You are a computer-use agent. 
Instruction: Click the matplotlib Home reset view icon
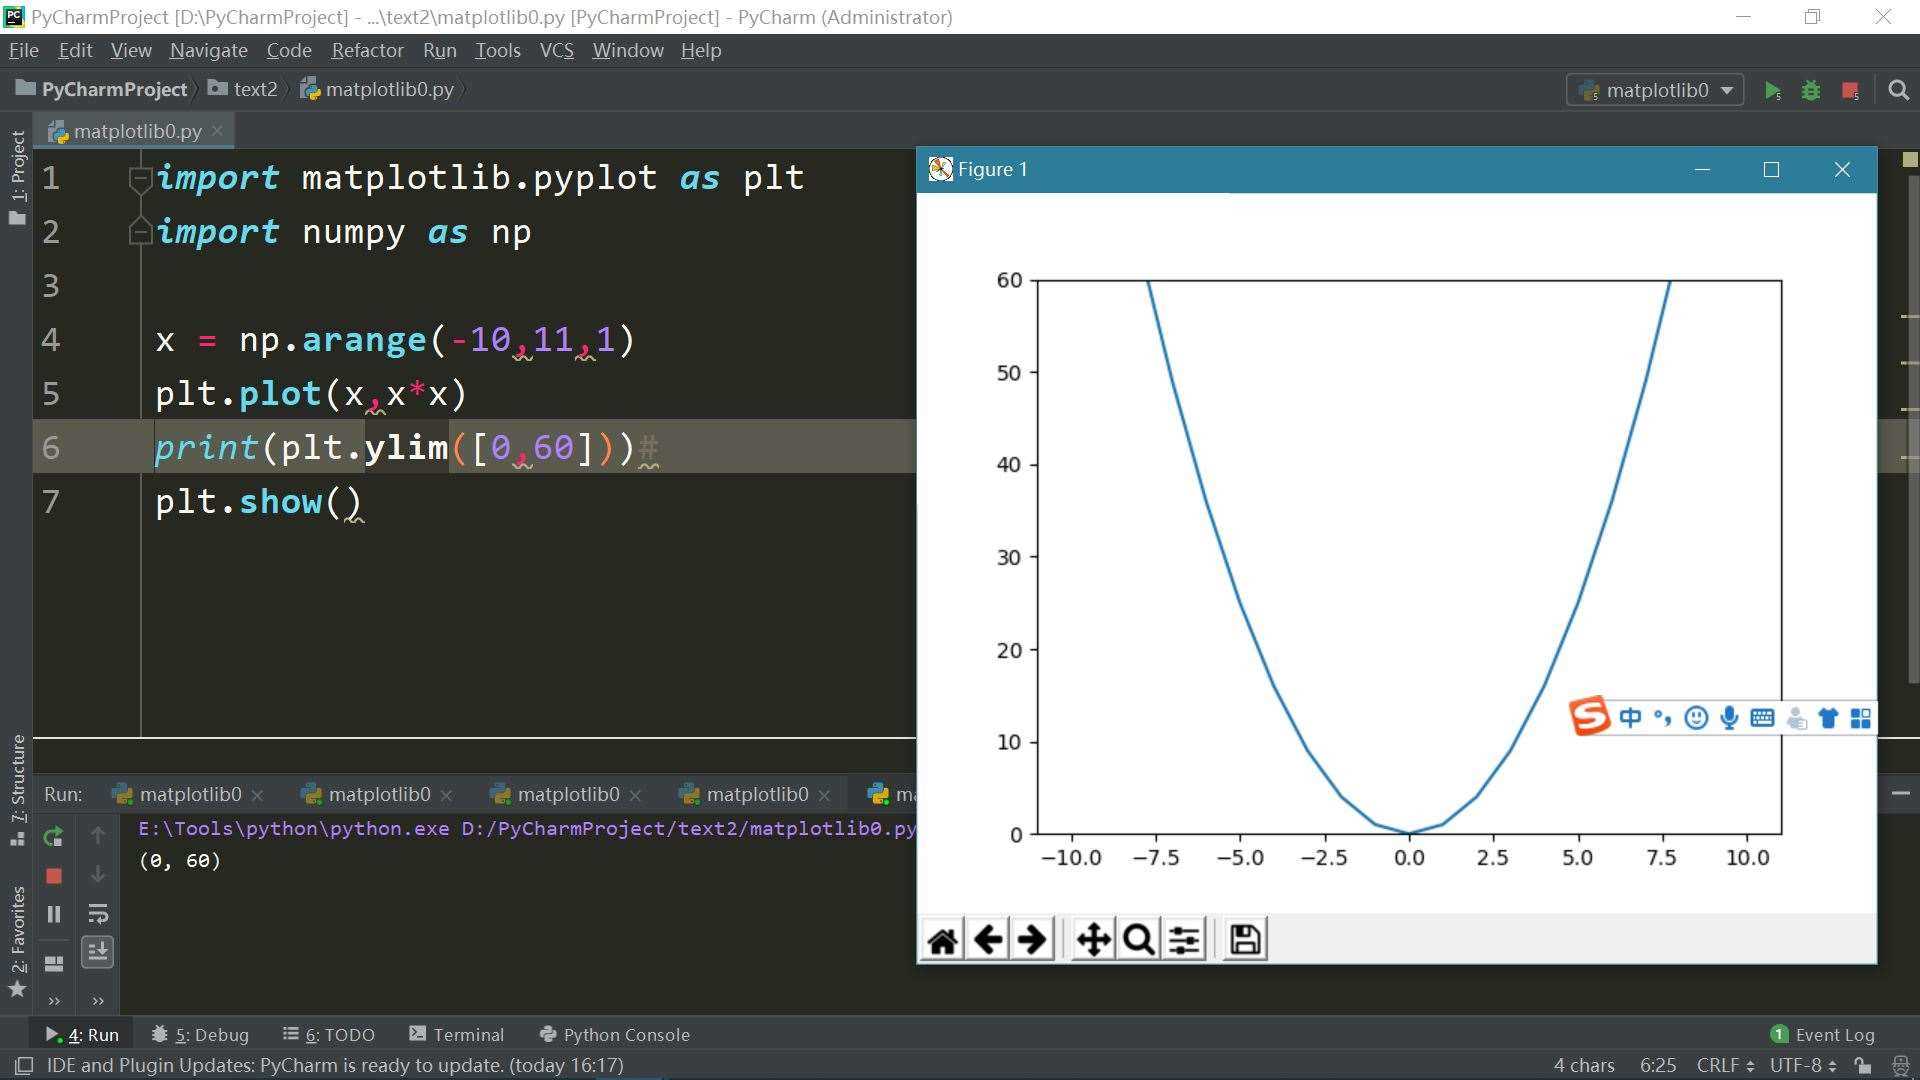[x=942, y=940]
